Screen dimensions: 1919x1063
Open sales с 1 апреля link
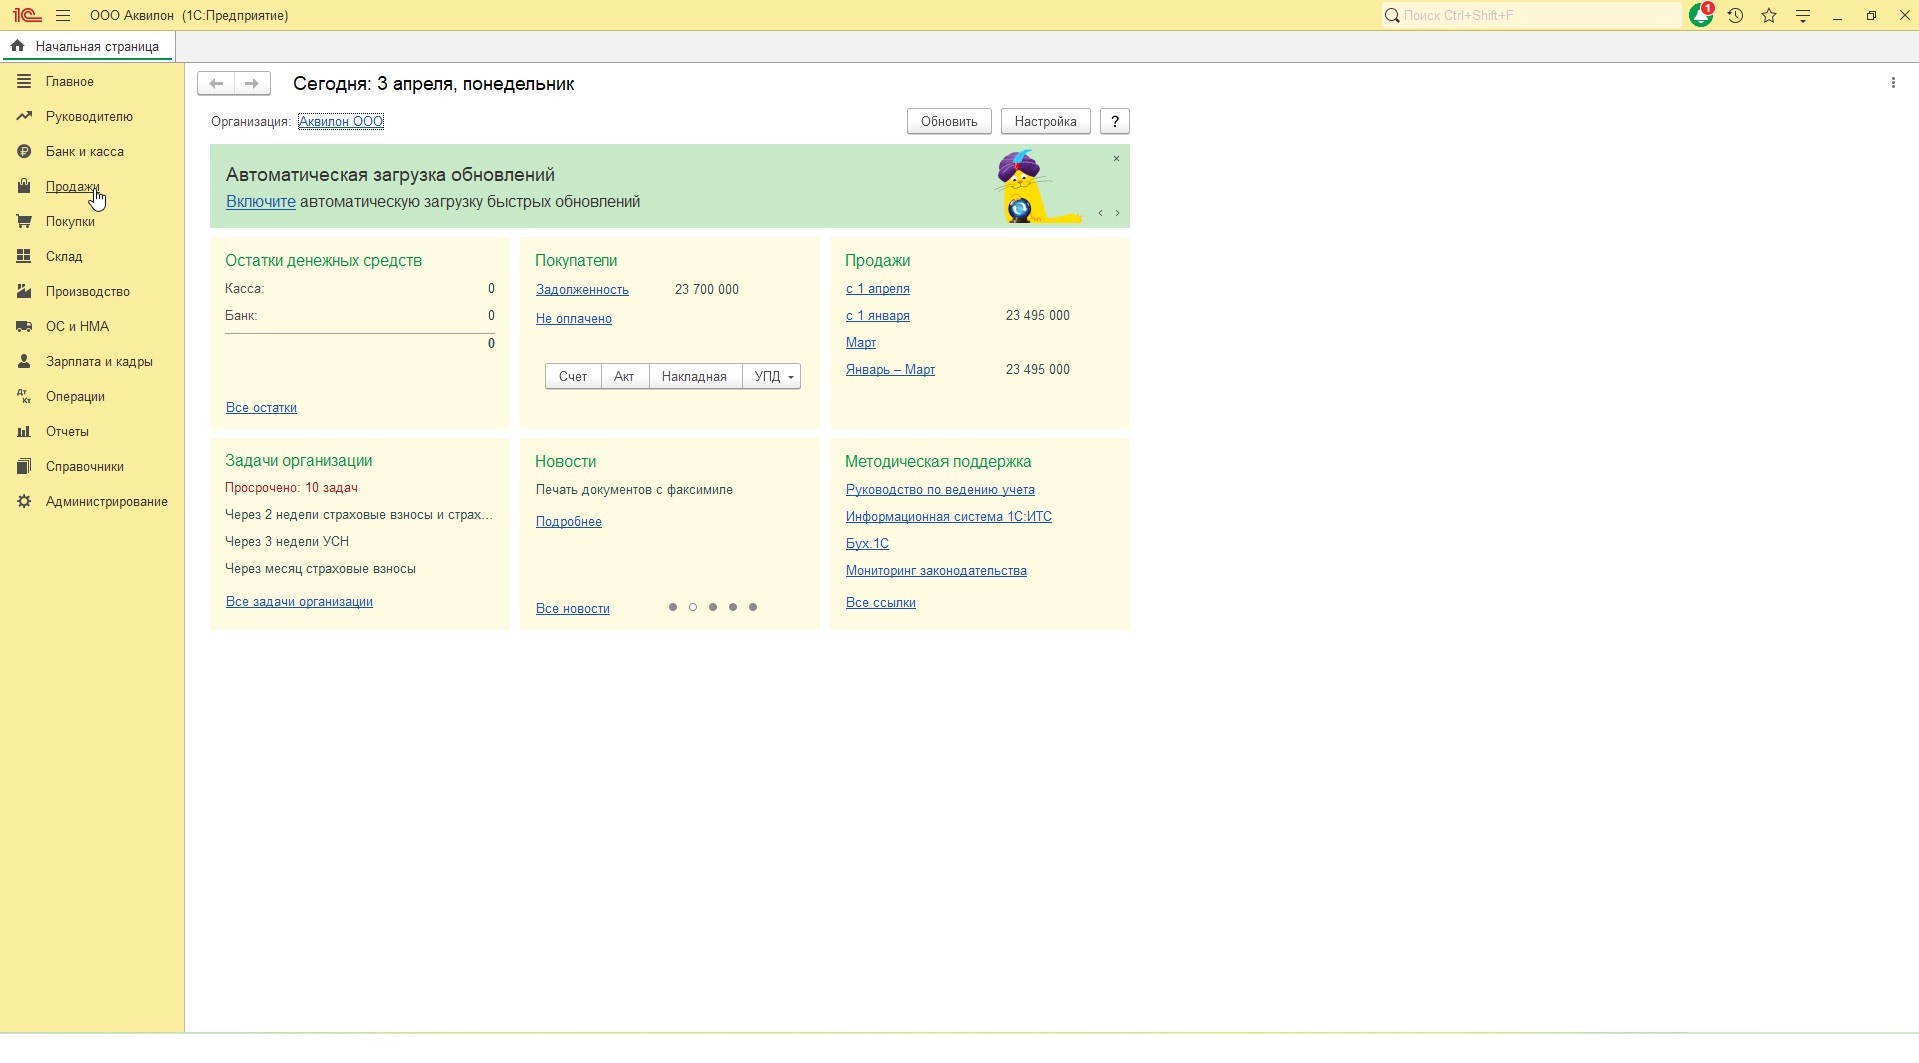[878, 288]
